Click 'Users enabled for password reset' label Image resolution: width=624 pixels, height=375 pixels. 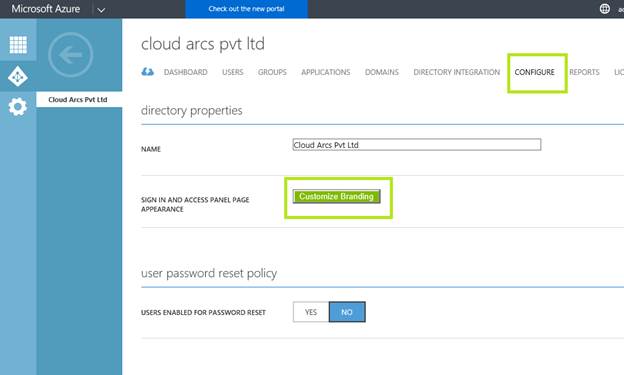click(x=203, y=312)
